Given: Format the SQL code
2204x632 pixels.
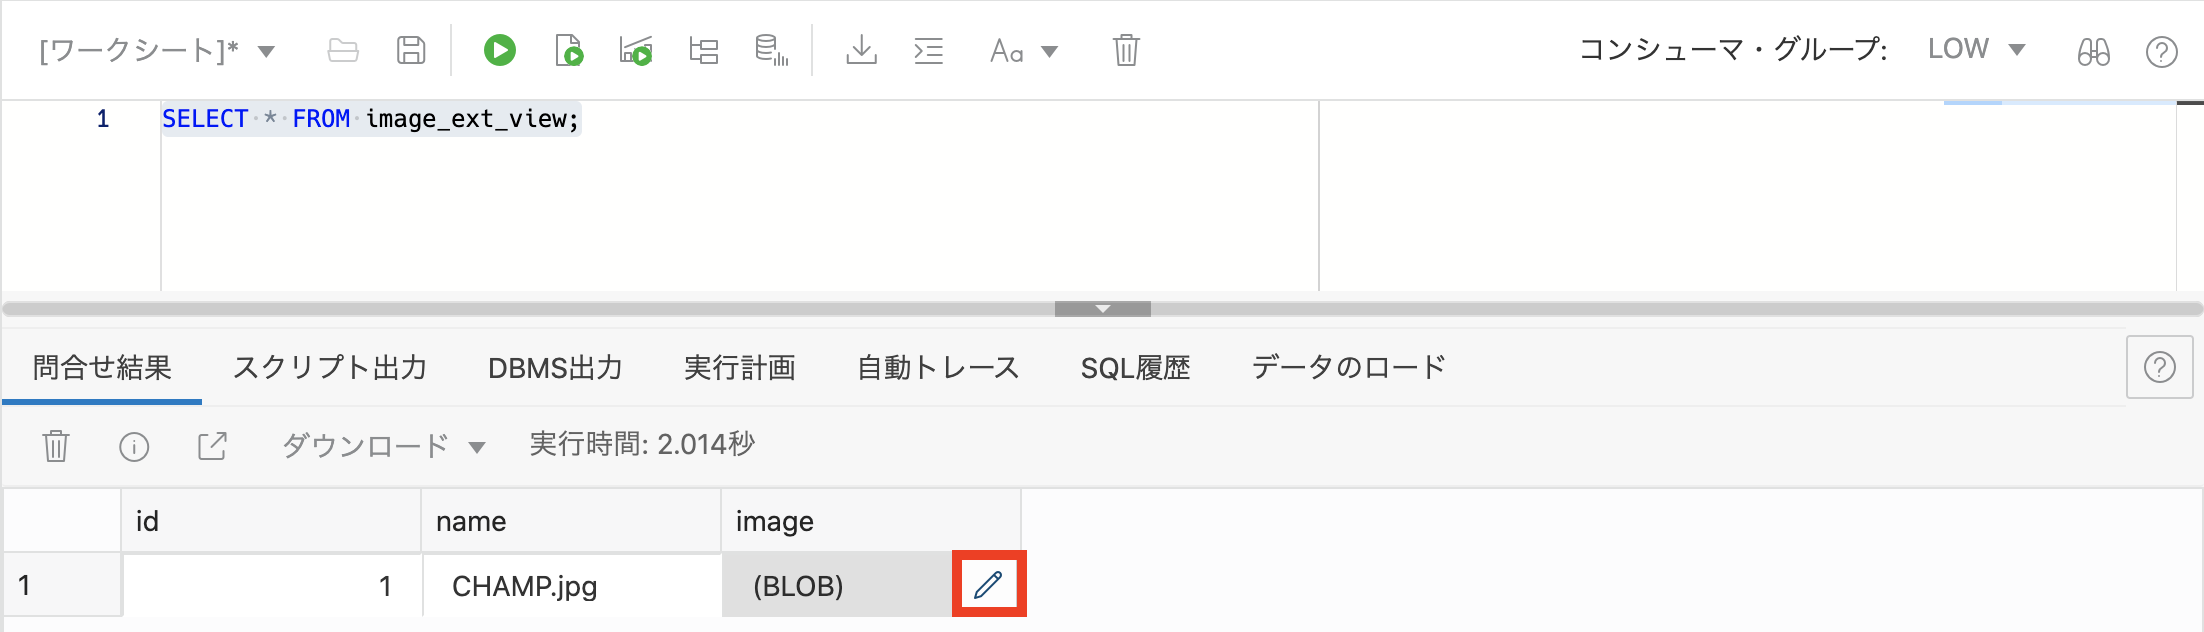Looking at the screenshot, I should (928, 51).
